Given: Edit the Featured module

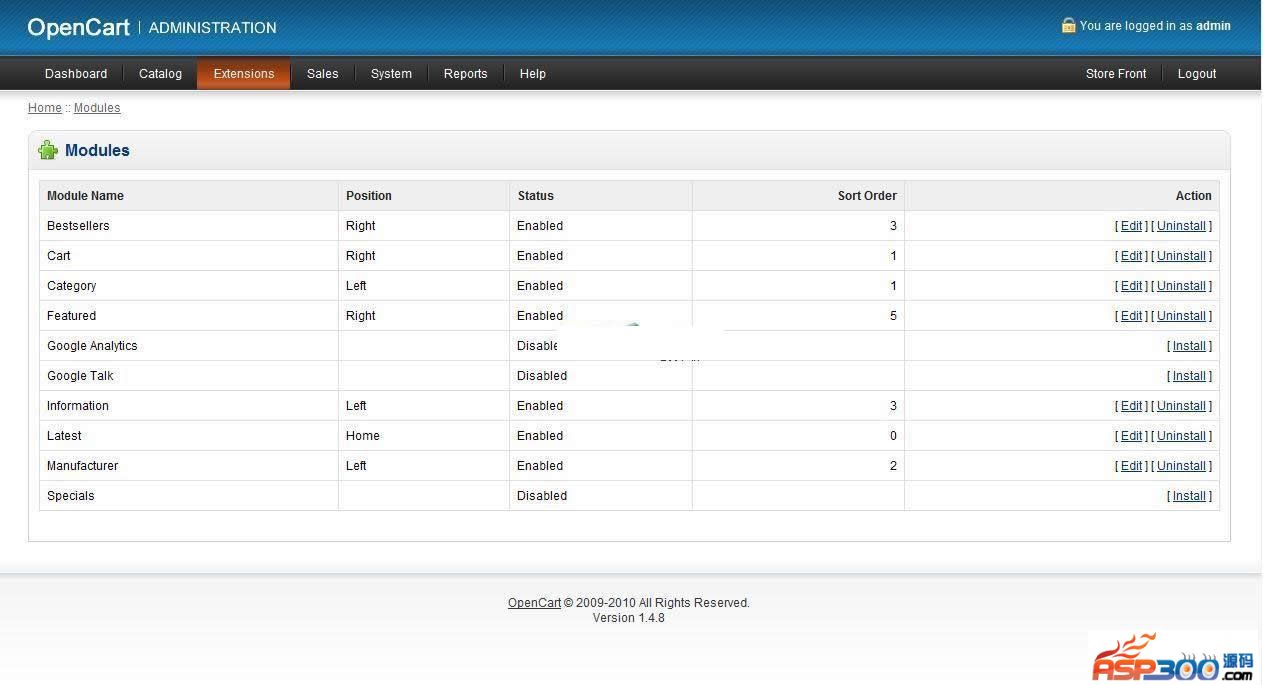Looking at the screenshot, I should coord(1131,316).
